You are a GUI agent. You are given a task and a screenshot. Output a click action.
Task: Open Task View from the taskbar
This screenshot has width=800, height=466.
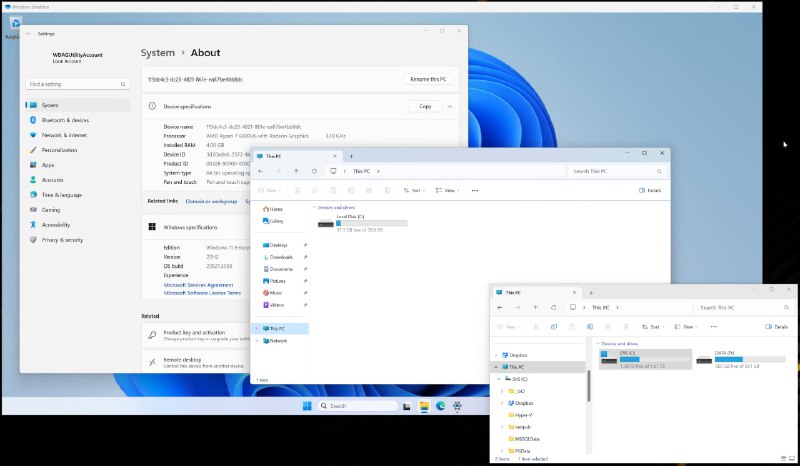(x=407, y=406)
